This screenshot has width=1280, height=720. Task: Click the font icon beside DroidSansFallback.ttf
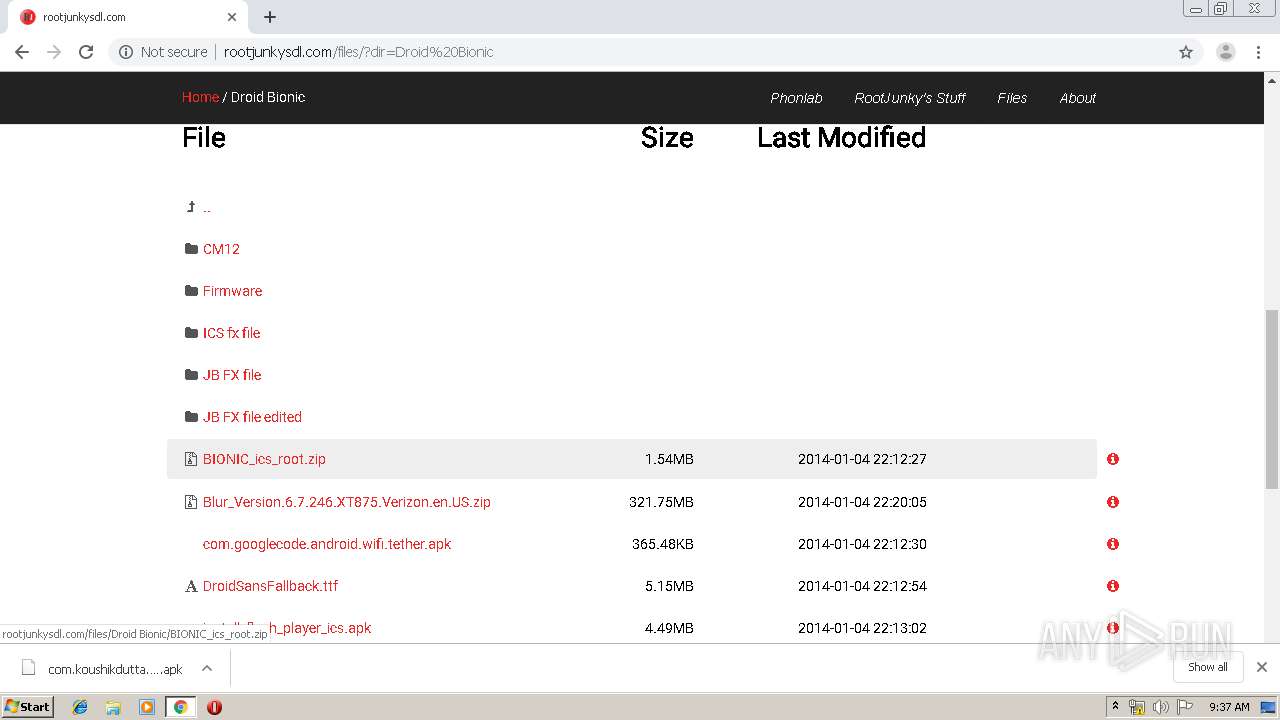click(191, 586)
